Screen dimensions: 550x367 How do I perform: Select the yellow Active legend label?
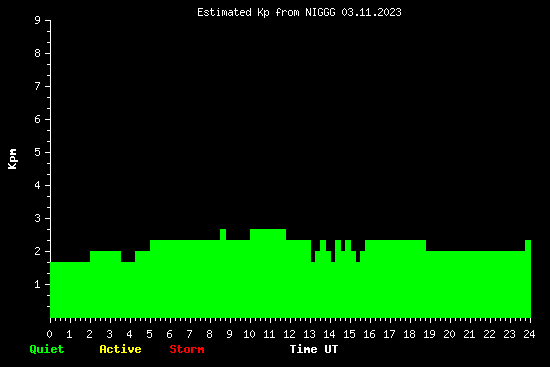coord(120,349)
